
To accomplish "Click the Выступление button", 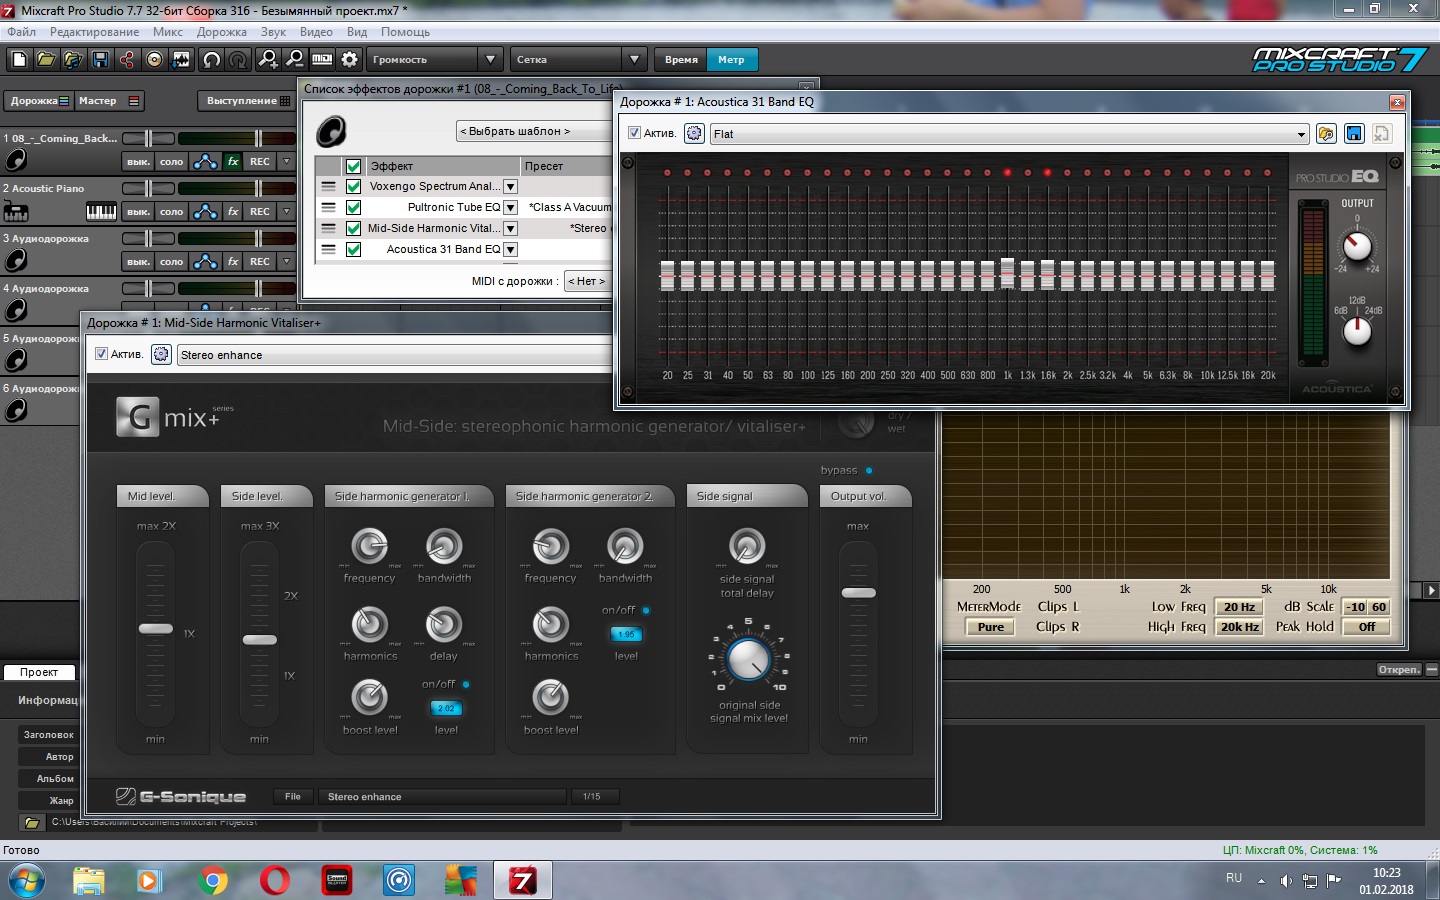I will click(x=247, y=101).
